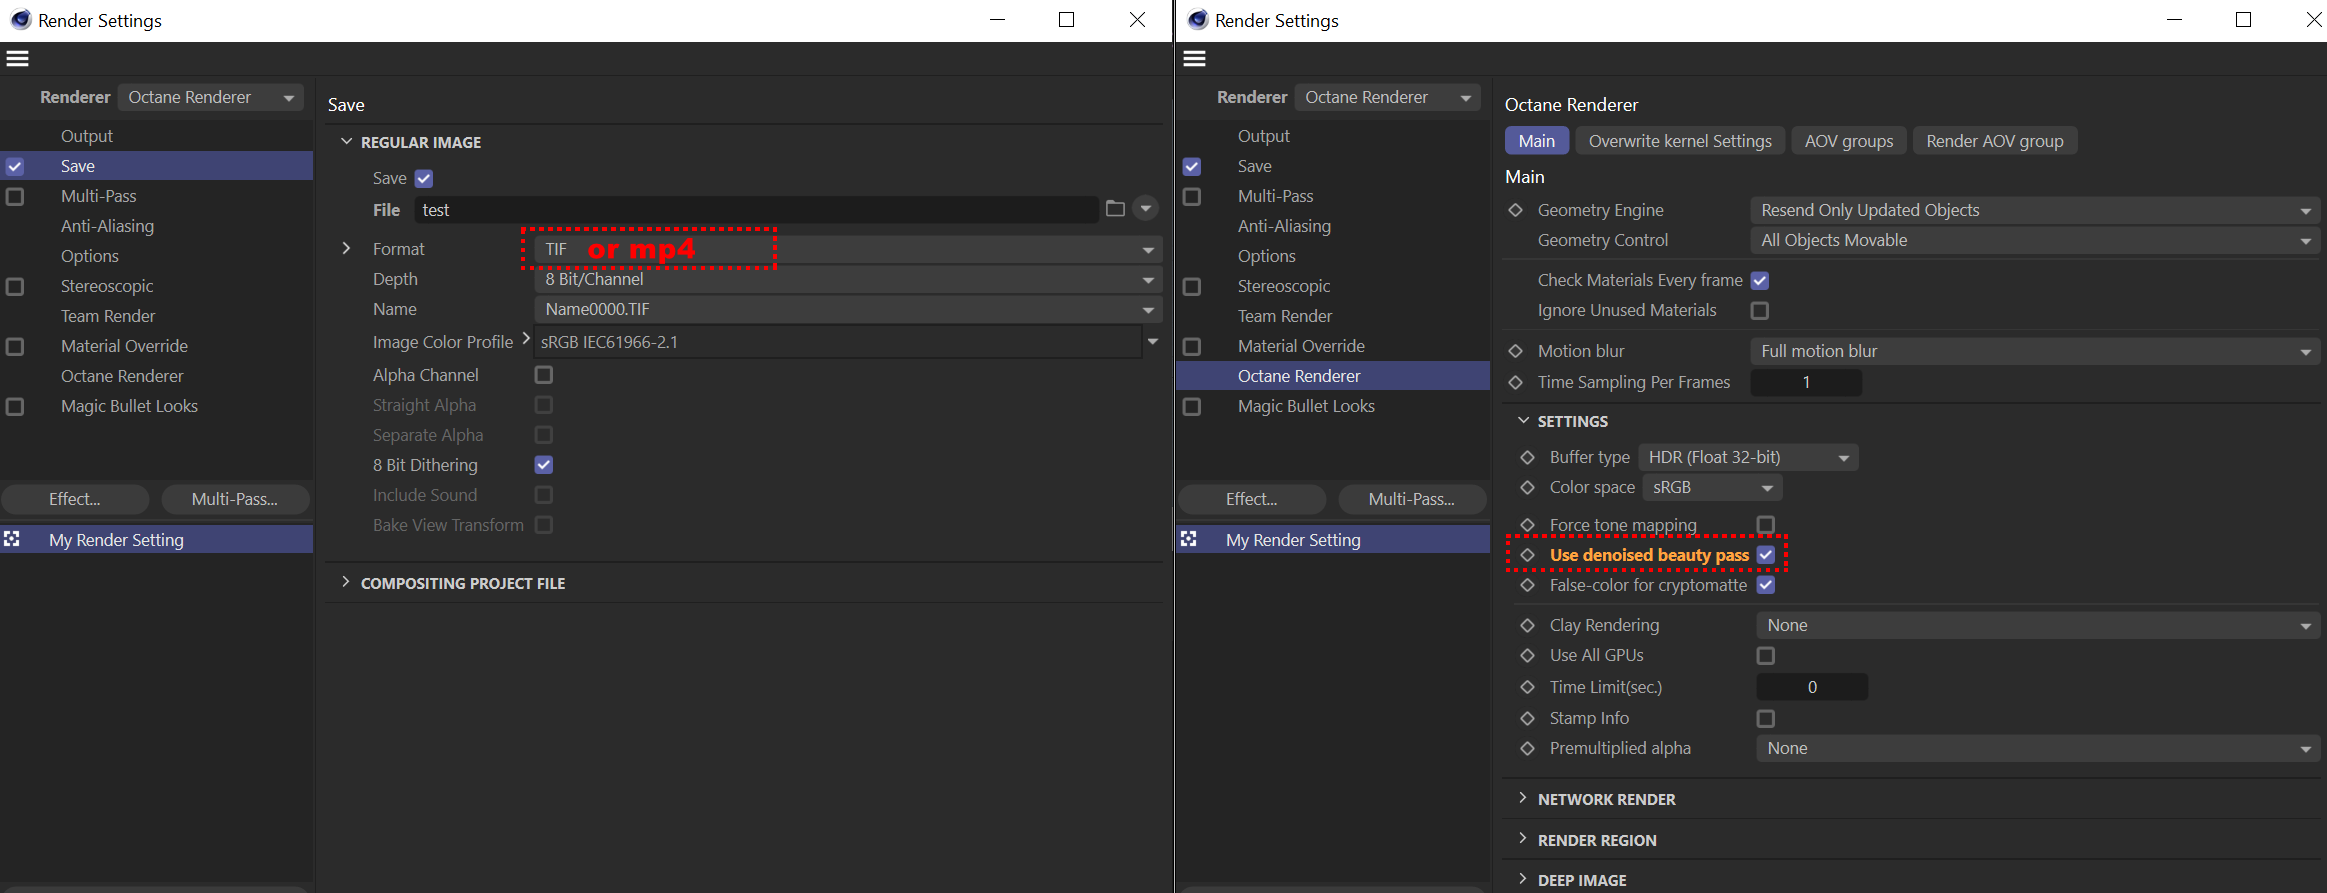The image size is (2327, 893).
Task: Switch to Overwrite kernel Settings tab
Action: click(x=1680, y=141)
